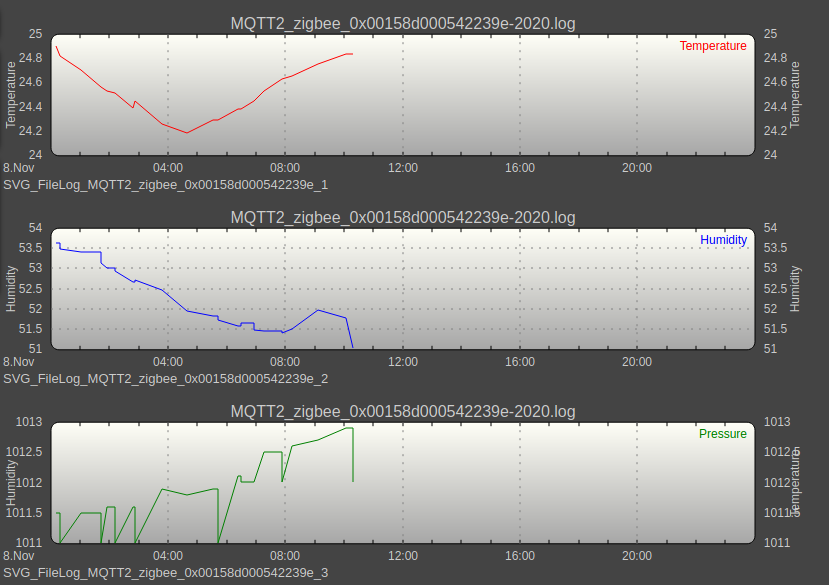Click the 12:00 time label under the Temperature plot
Viewport: 829px width, 585px height.
click(x=403, y=168)
